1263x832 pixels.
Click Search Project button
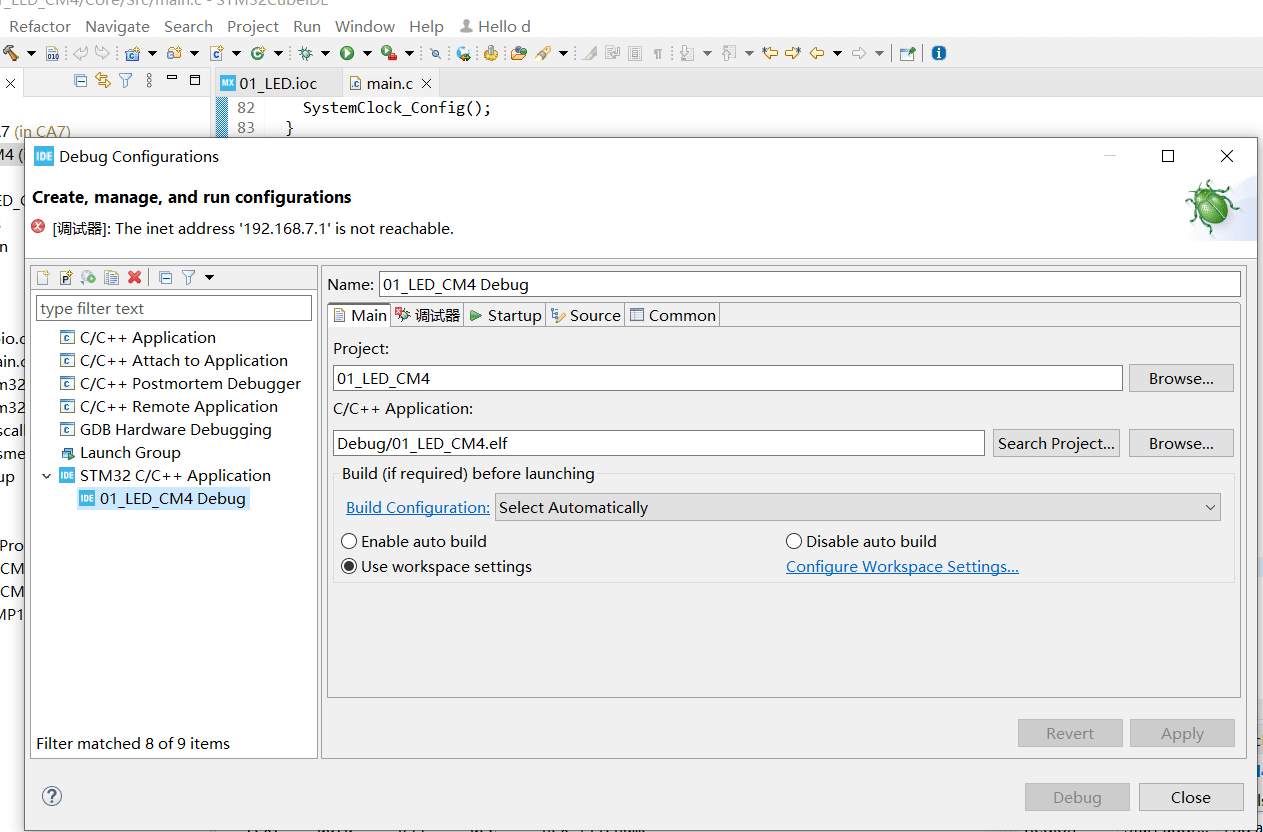pos(1056,443)
